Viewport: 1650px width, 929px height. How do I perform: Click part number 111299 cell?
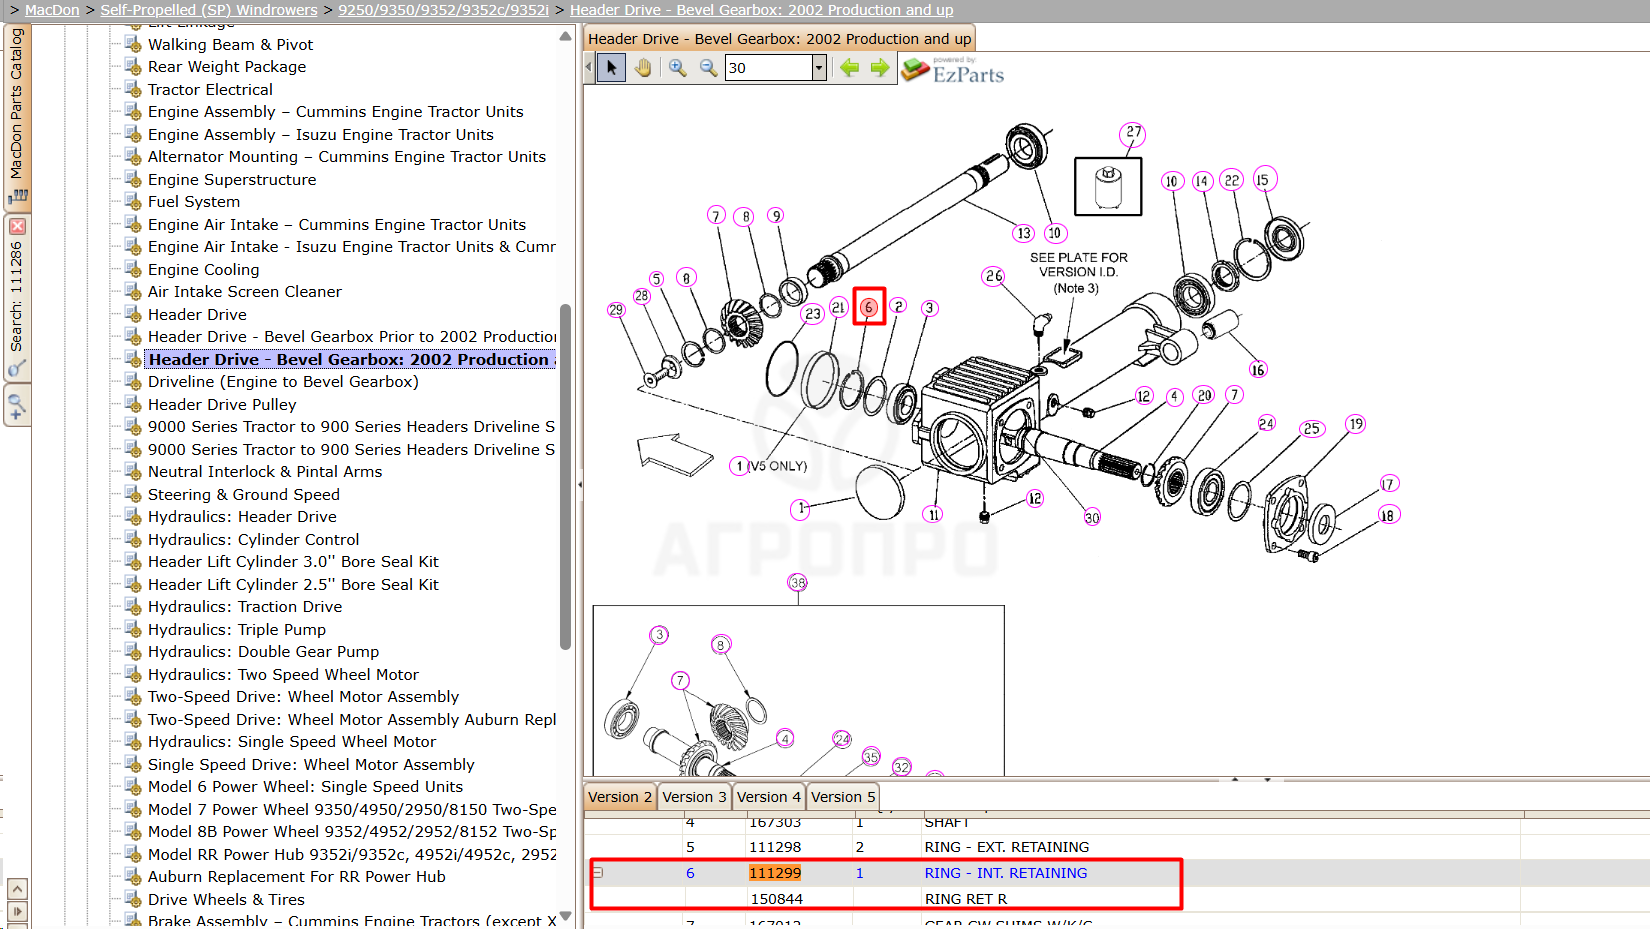coord(775,873)
